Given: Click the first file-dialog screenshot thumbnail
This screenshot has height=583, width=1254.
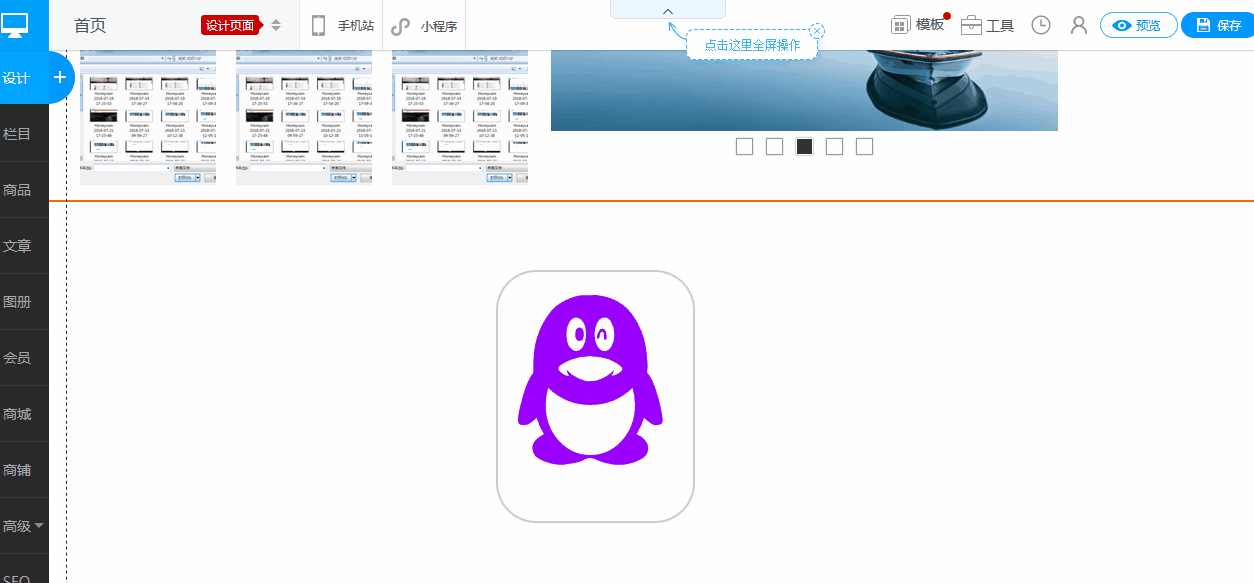Looking at the screenshot, I should 148,118.
